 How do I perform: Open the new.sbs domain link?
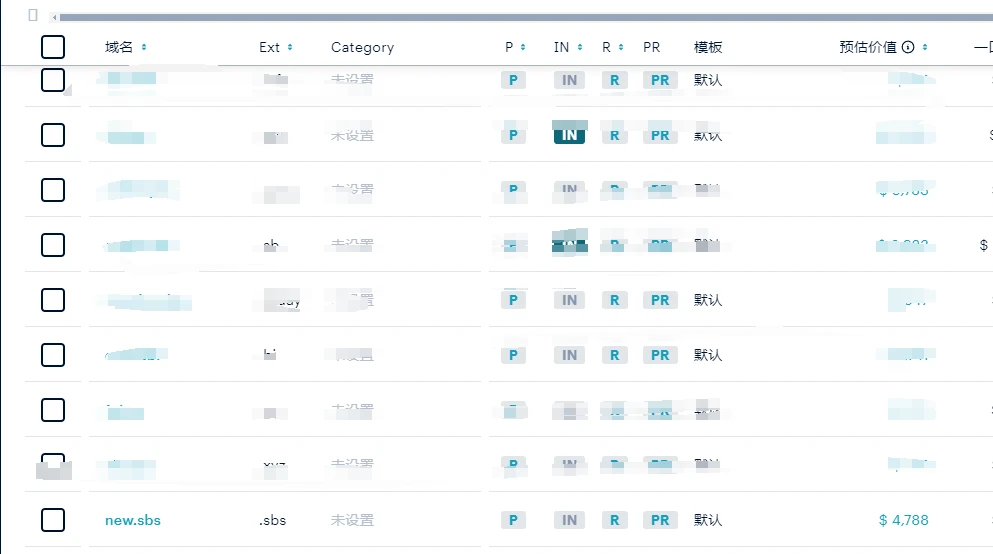pos(133,520)
